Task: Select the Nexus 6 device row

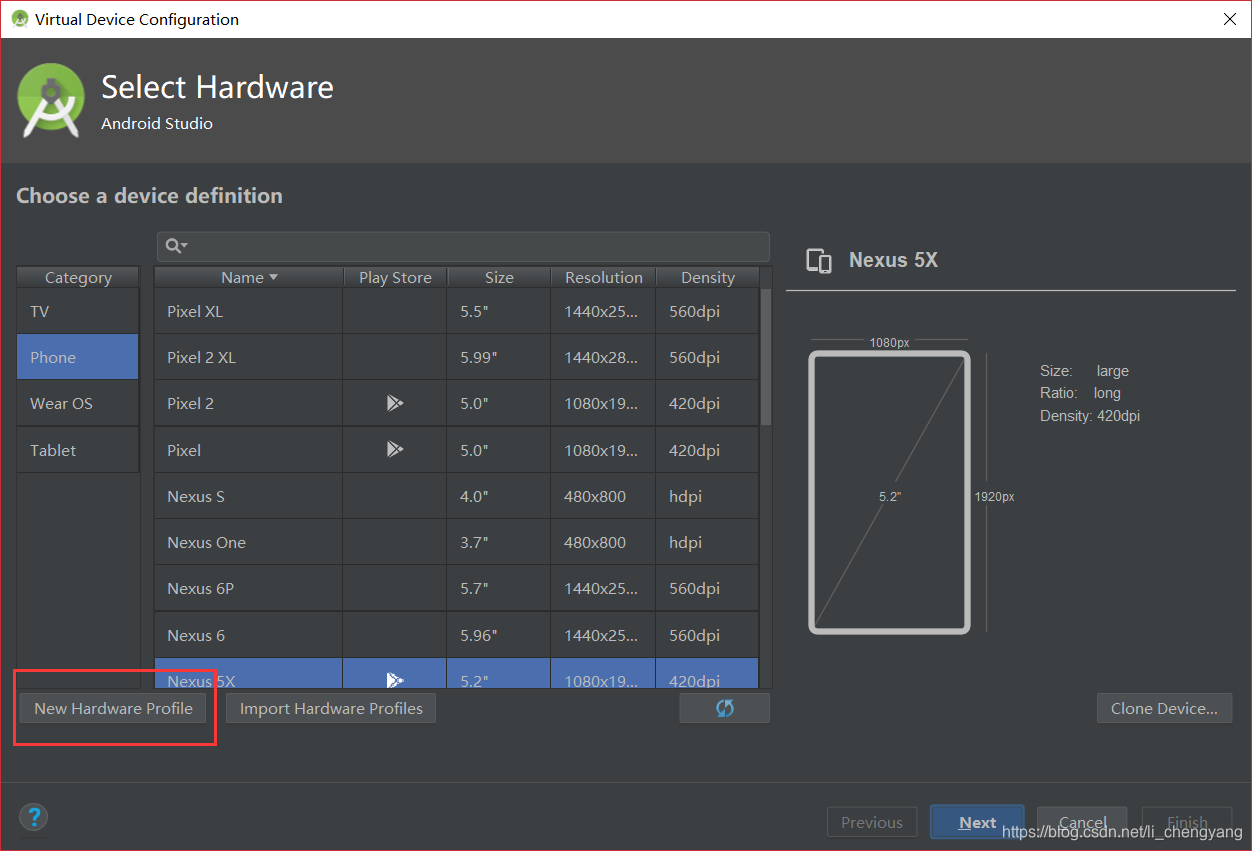Action: click(457, 635)
